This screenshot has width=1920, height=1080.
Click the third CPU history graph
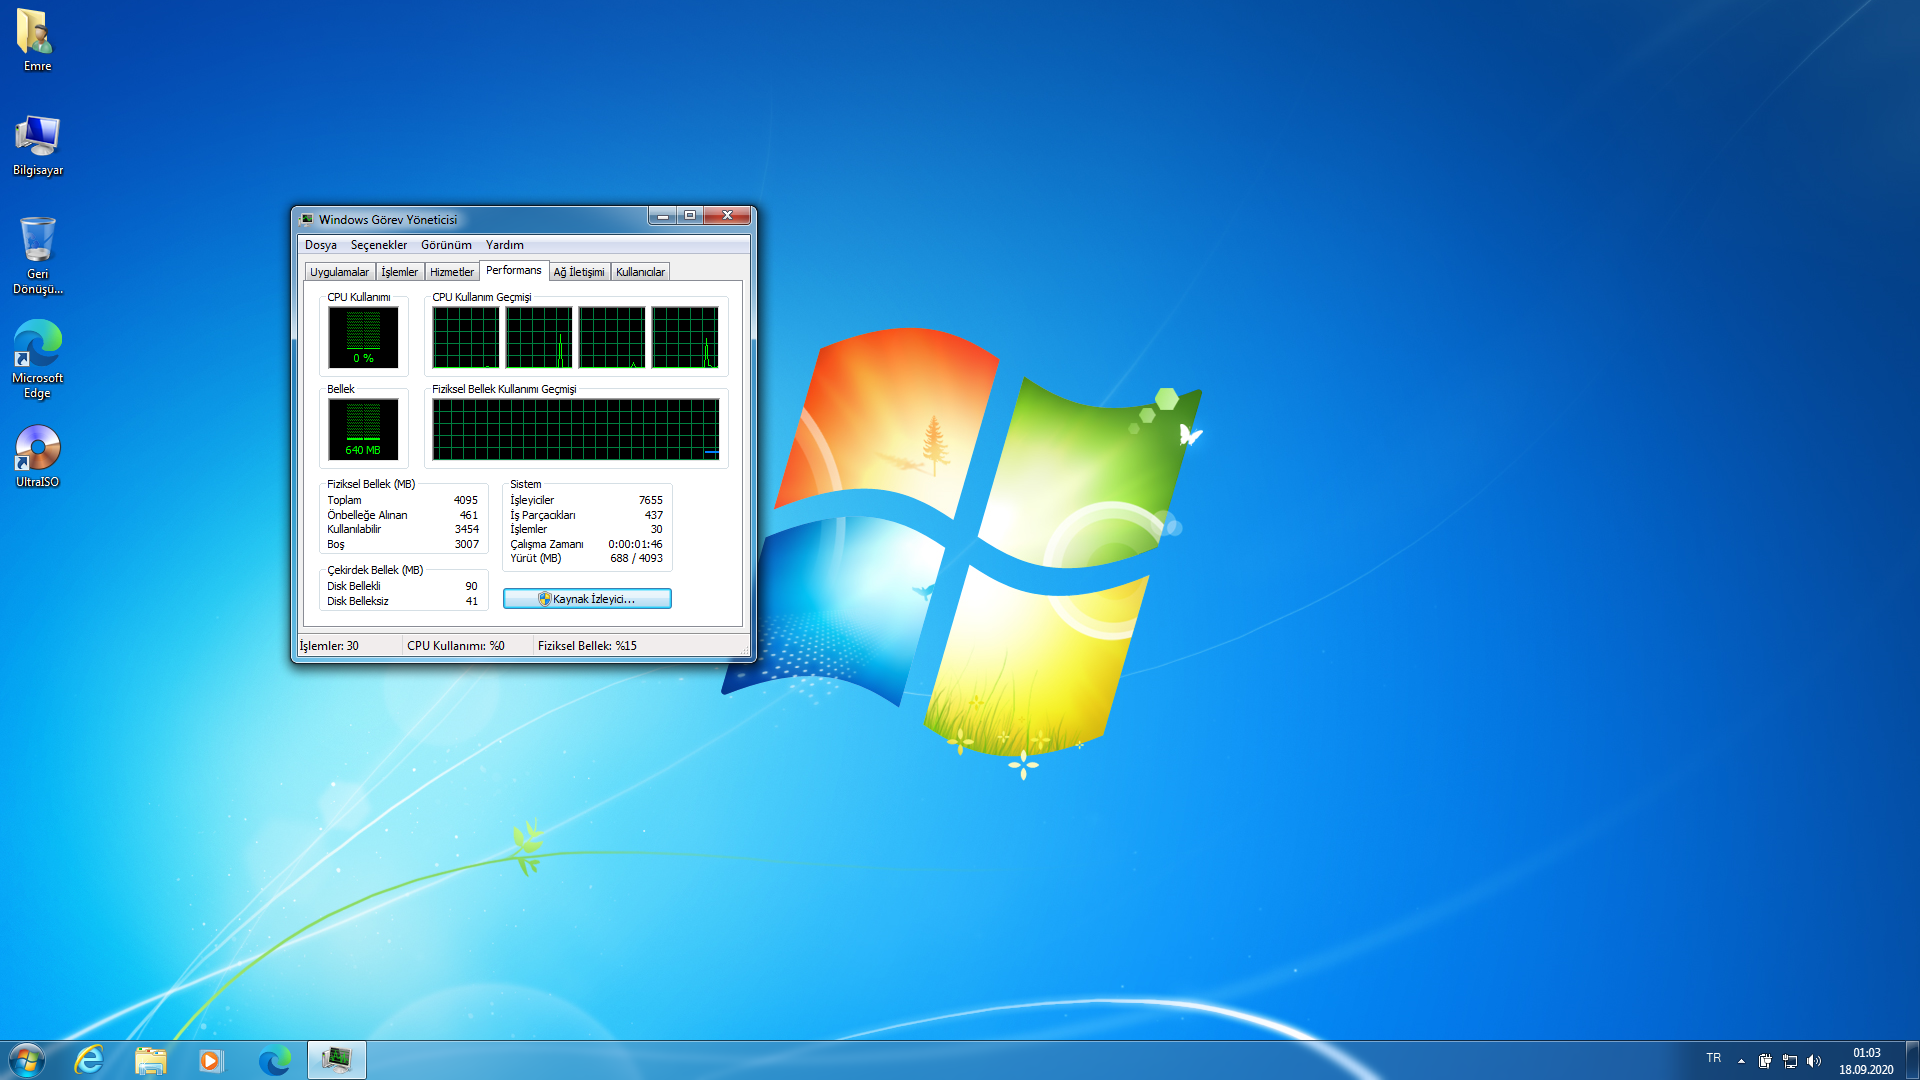click(612, 337)
